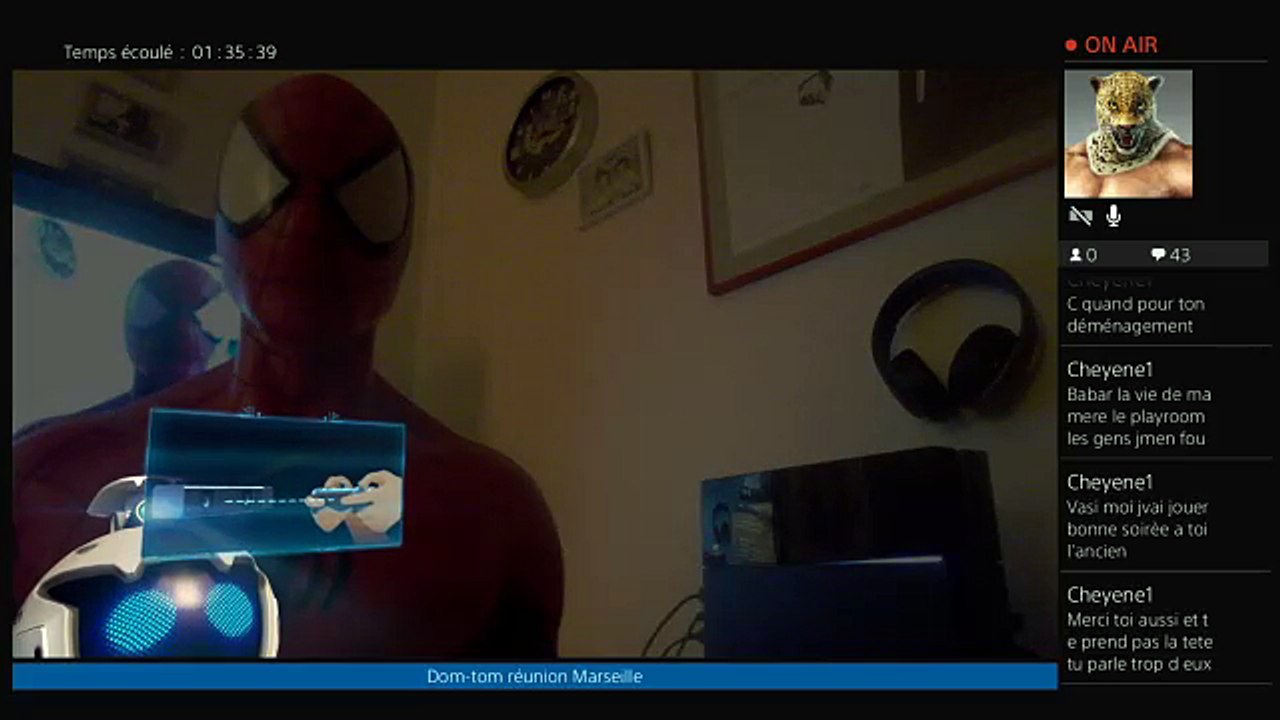This screenshot has width=1280, height=720.
Task: Click the floating holographic controller panel
Action: click(274, 483)
